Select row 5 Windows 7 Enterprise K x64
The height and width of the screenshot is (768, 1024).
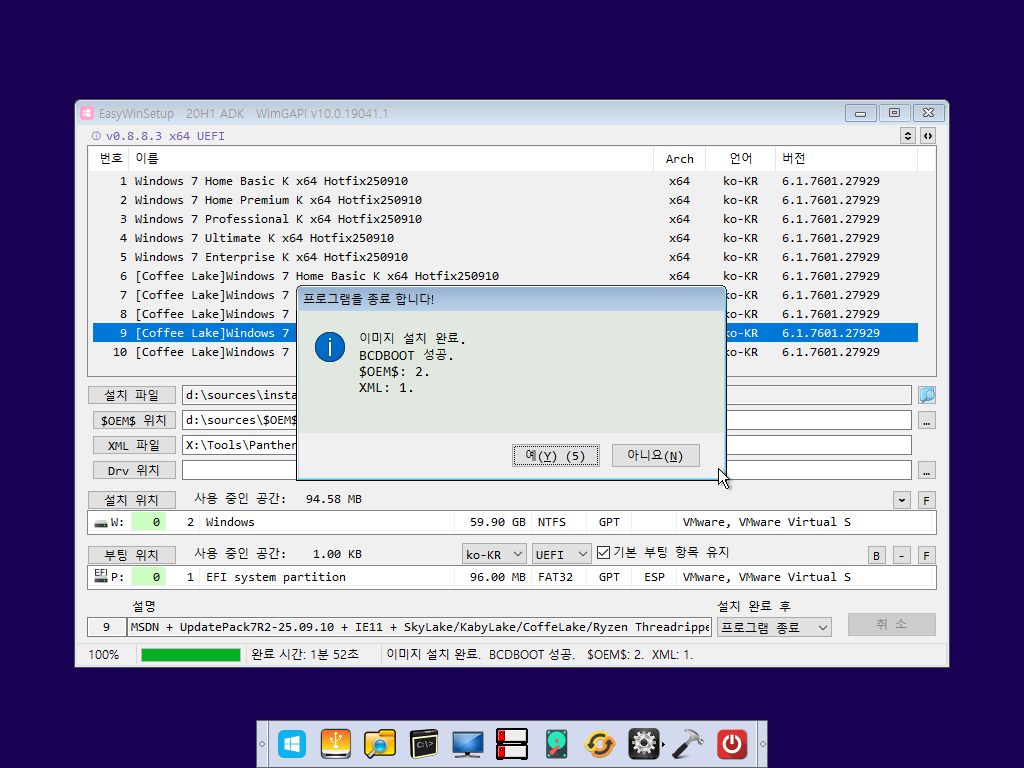505,257
